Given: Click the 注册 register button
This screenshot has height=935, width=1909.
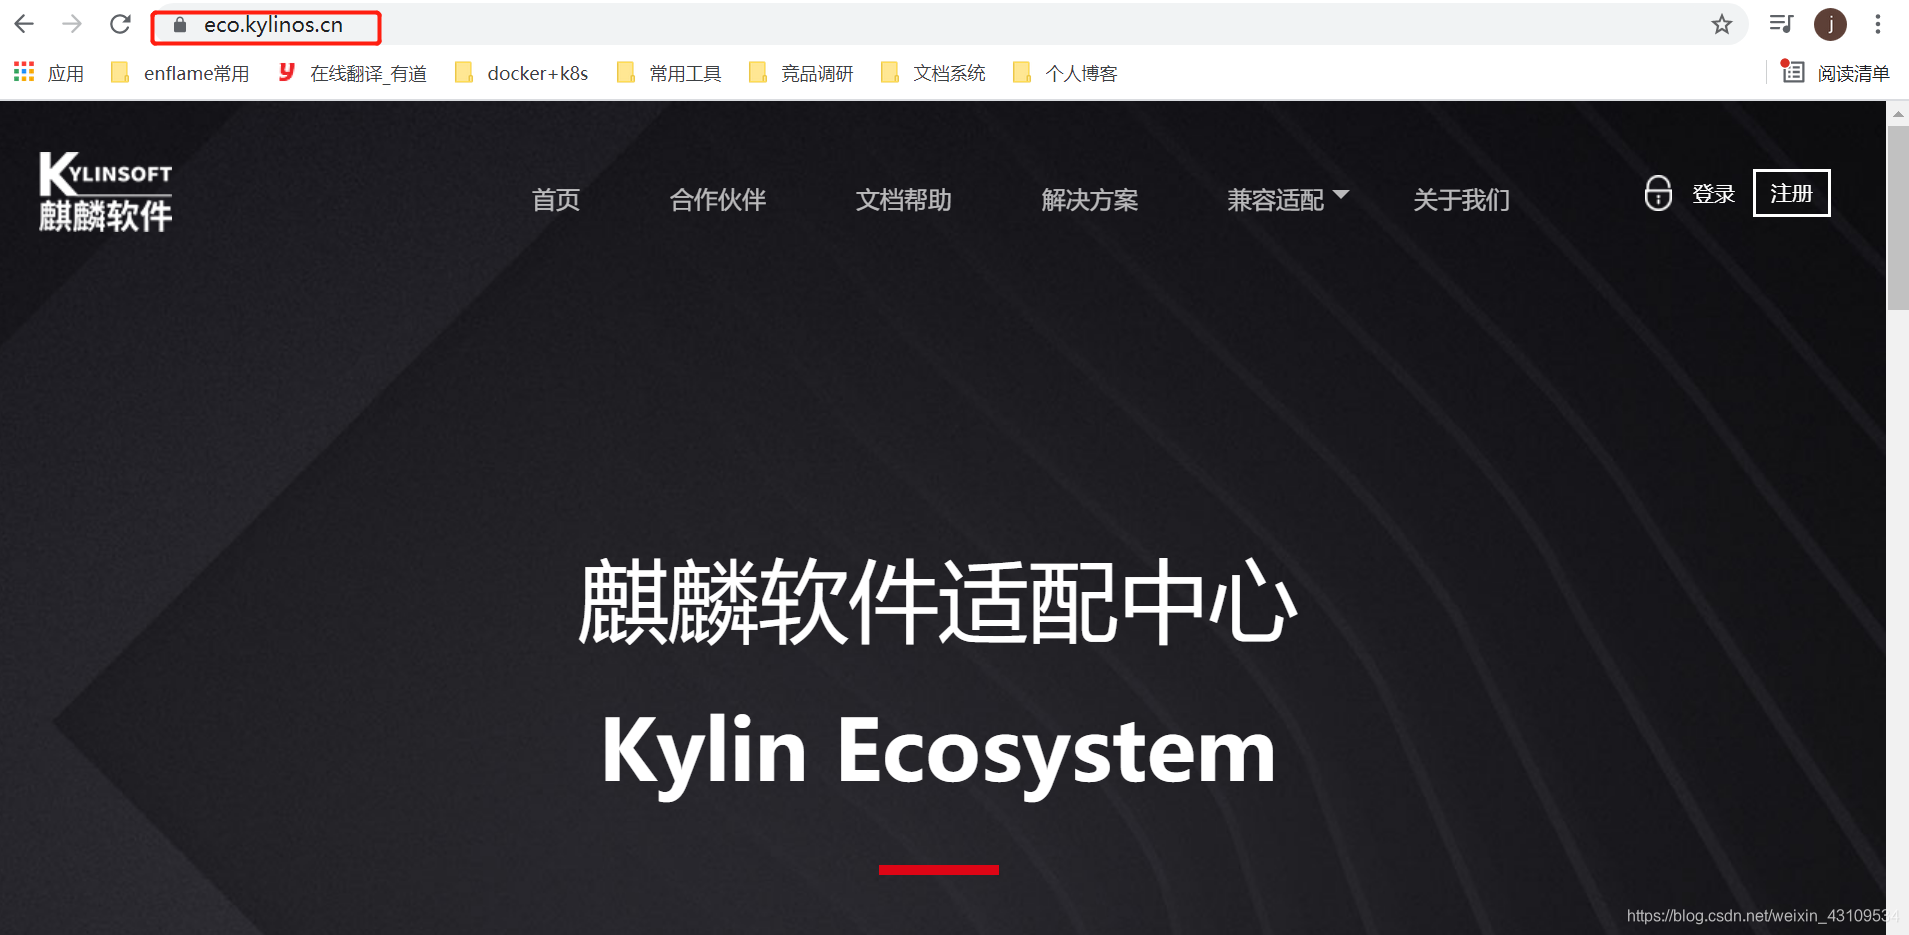Looking at the screenshot, I should tap(1791, 193).
